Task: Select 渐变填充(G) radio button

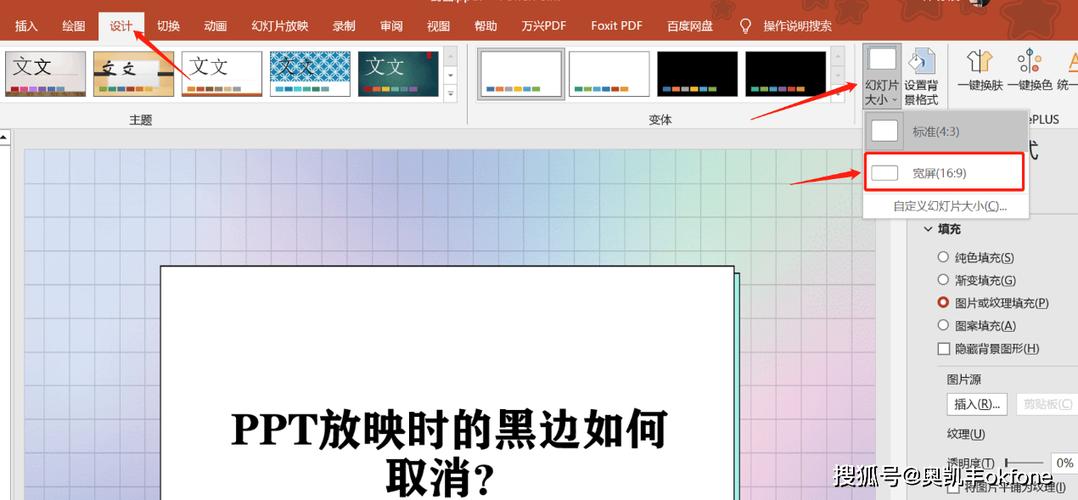Action: (x=943, y=280)
